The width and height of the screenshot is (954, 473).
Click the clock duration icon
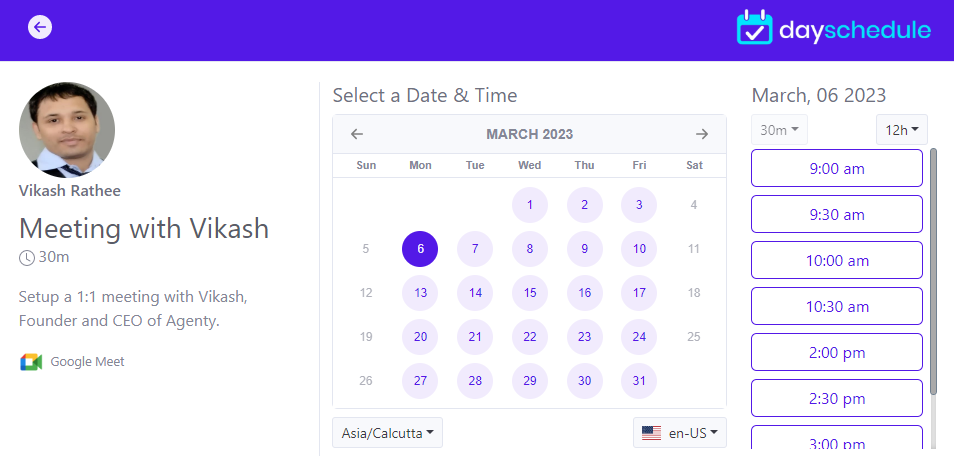pyautogui.click(x=27, y=258)
